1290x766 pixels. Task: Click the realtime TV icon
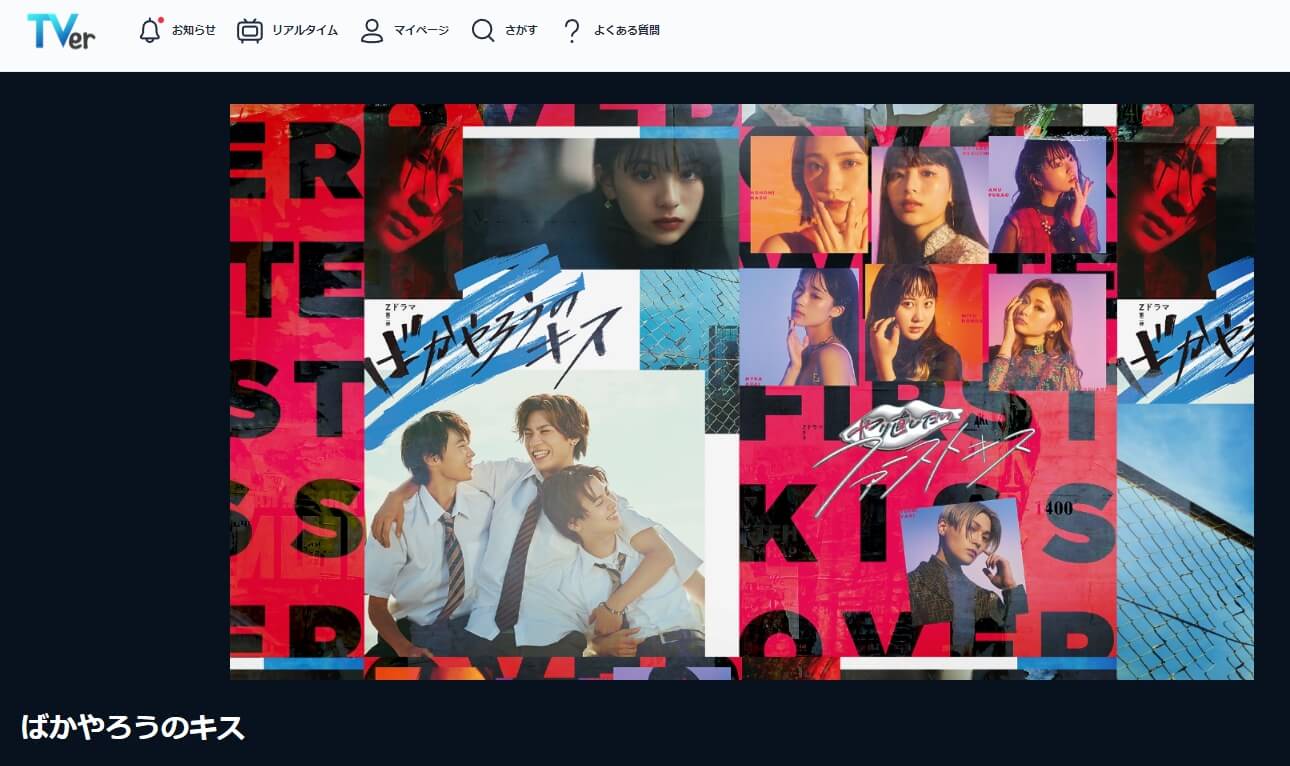click(x=249, y=31)
